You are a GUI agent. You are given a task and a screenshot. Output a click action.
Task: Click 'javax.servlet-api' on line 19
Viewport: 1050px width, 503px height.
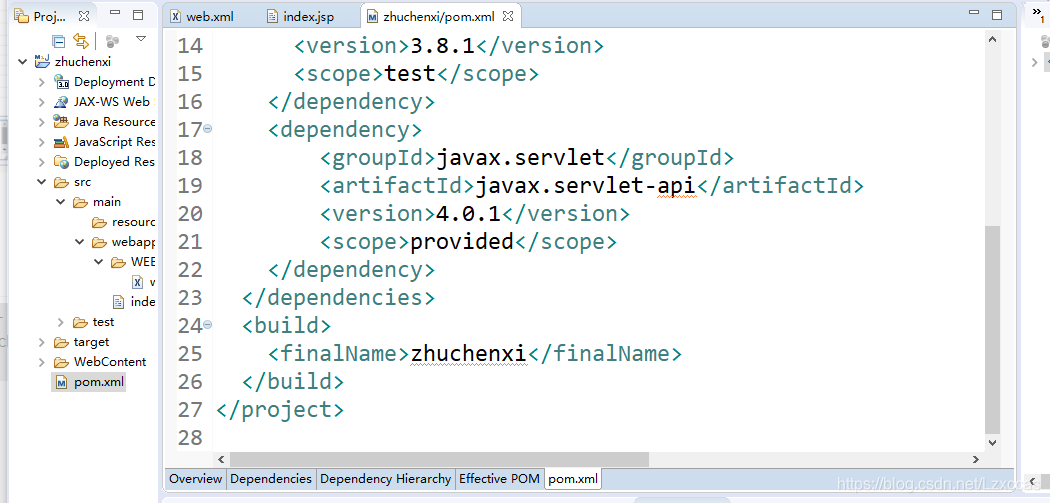(586, 186)
